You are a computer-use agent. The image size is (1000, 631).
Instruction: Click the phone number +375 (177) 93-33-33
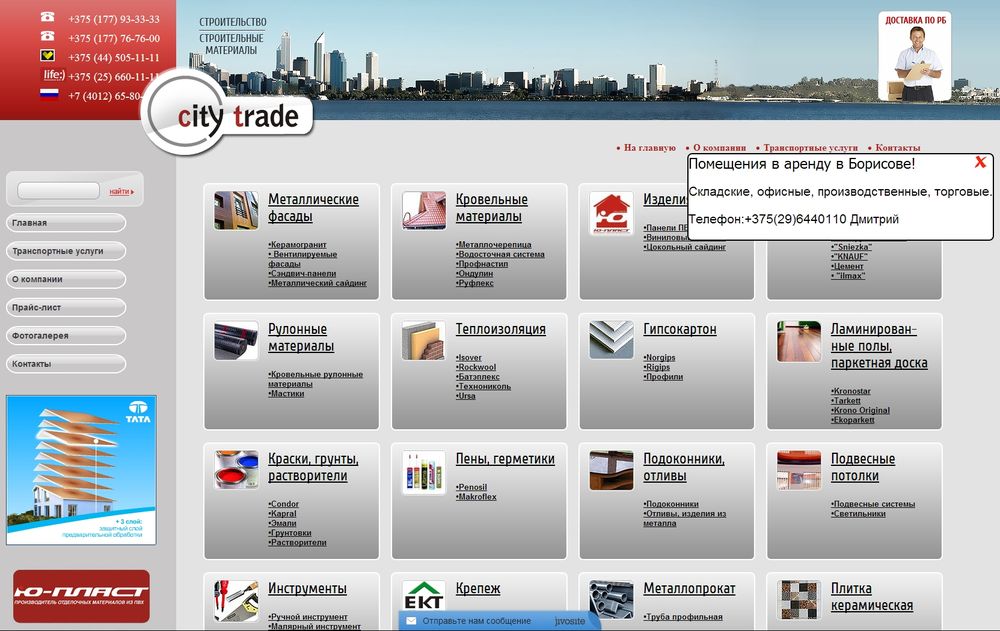point(114,19)
